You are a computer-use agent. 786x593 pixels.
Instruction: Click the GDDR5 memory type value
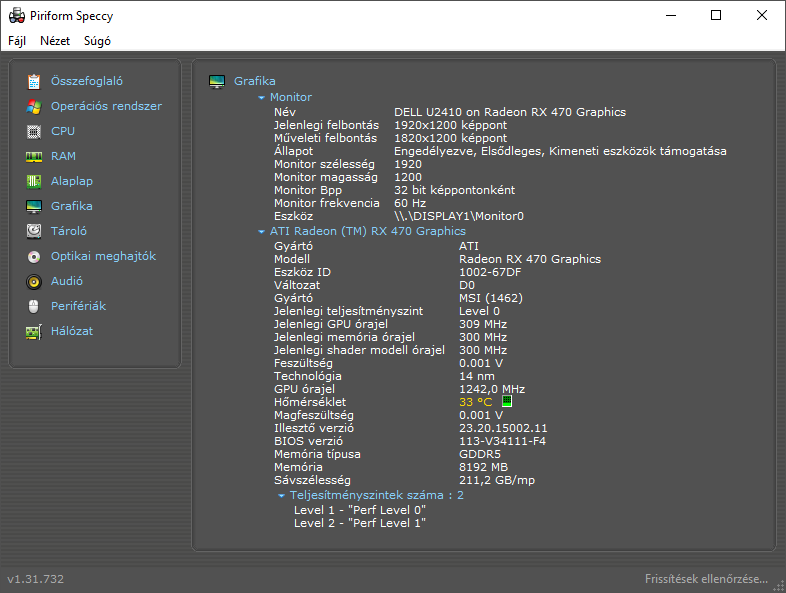[x=480, y=454]
